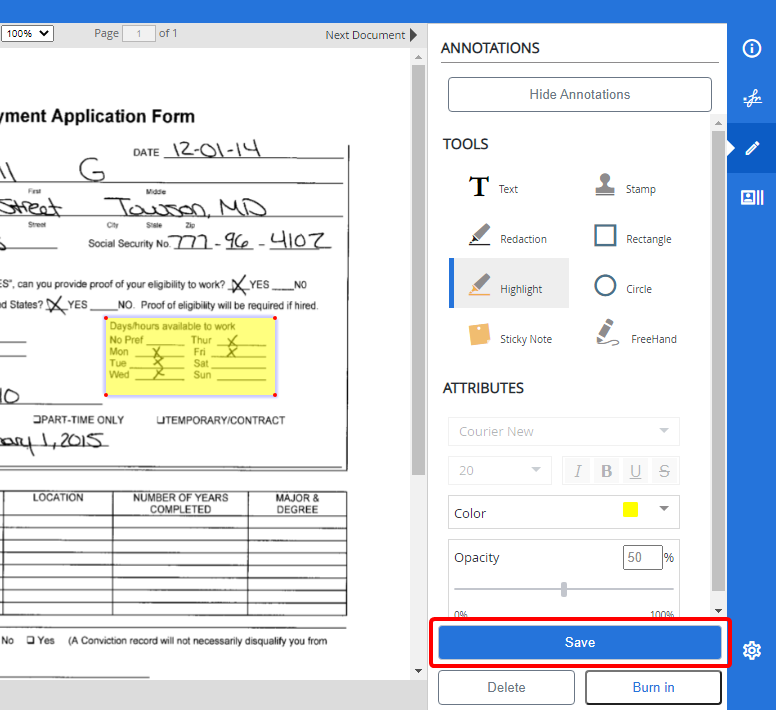Open settings gear in the sidebar

click(752, 651)
